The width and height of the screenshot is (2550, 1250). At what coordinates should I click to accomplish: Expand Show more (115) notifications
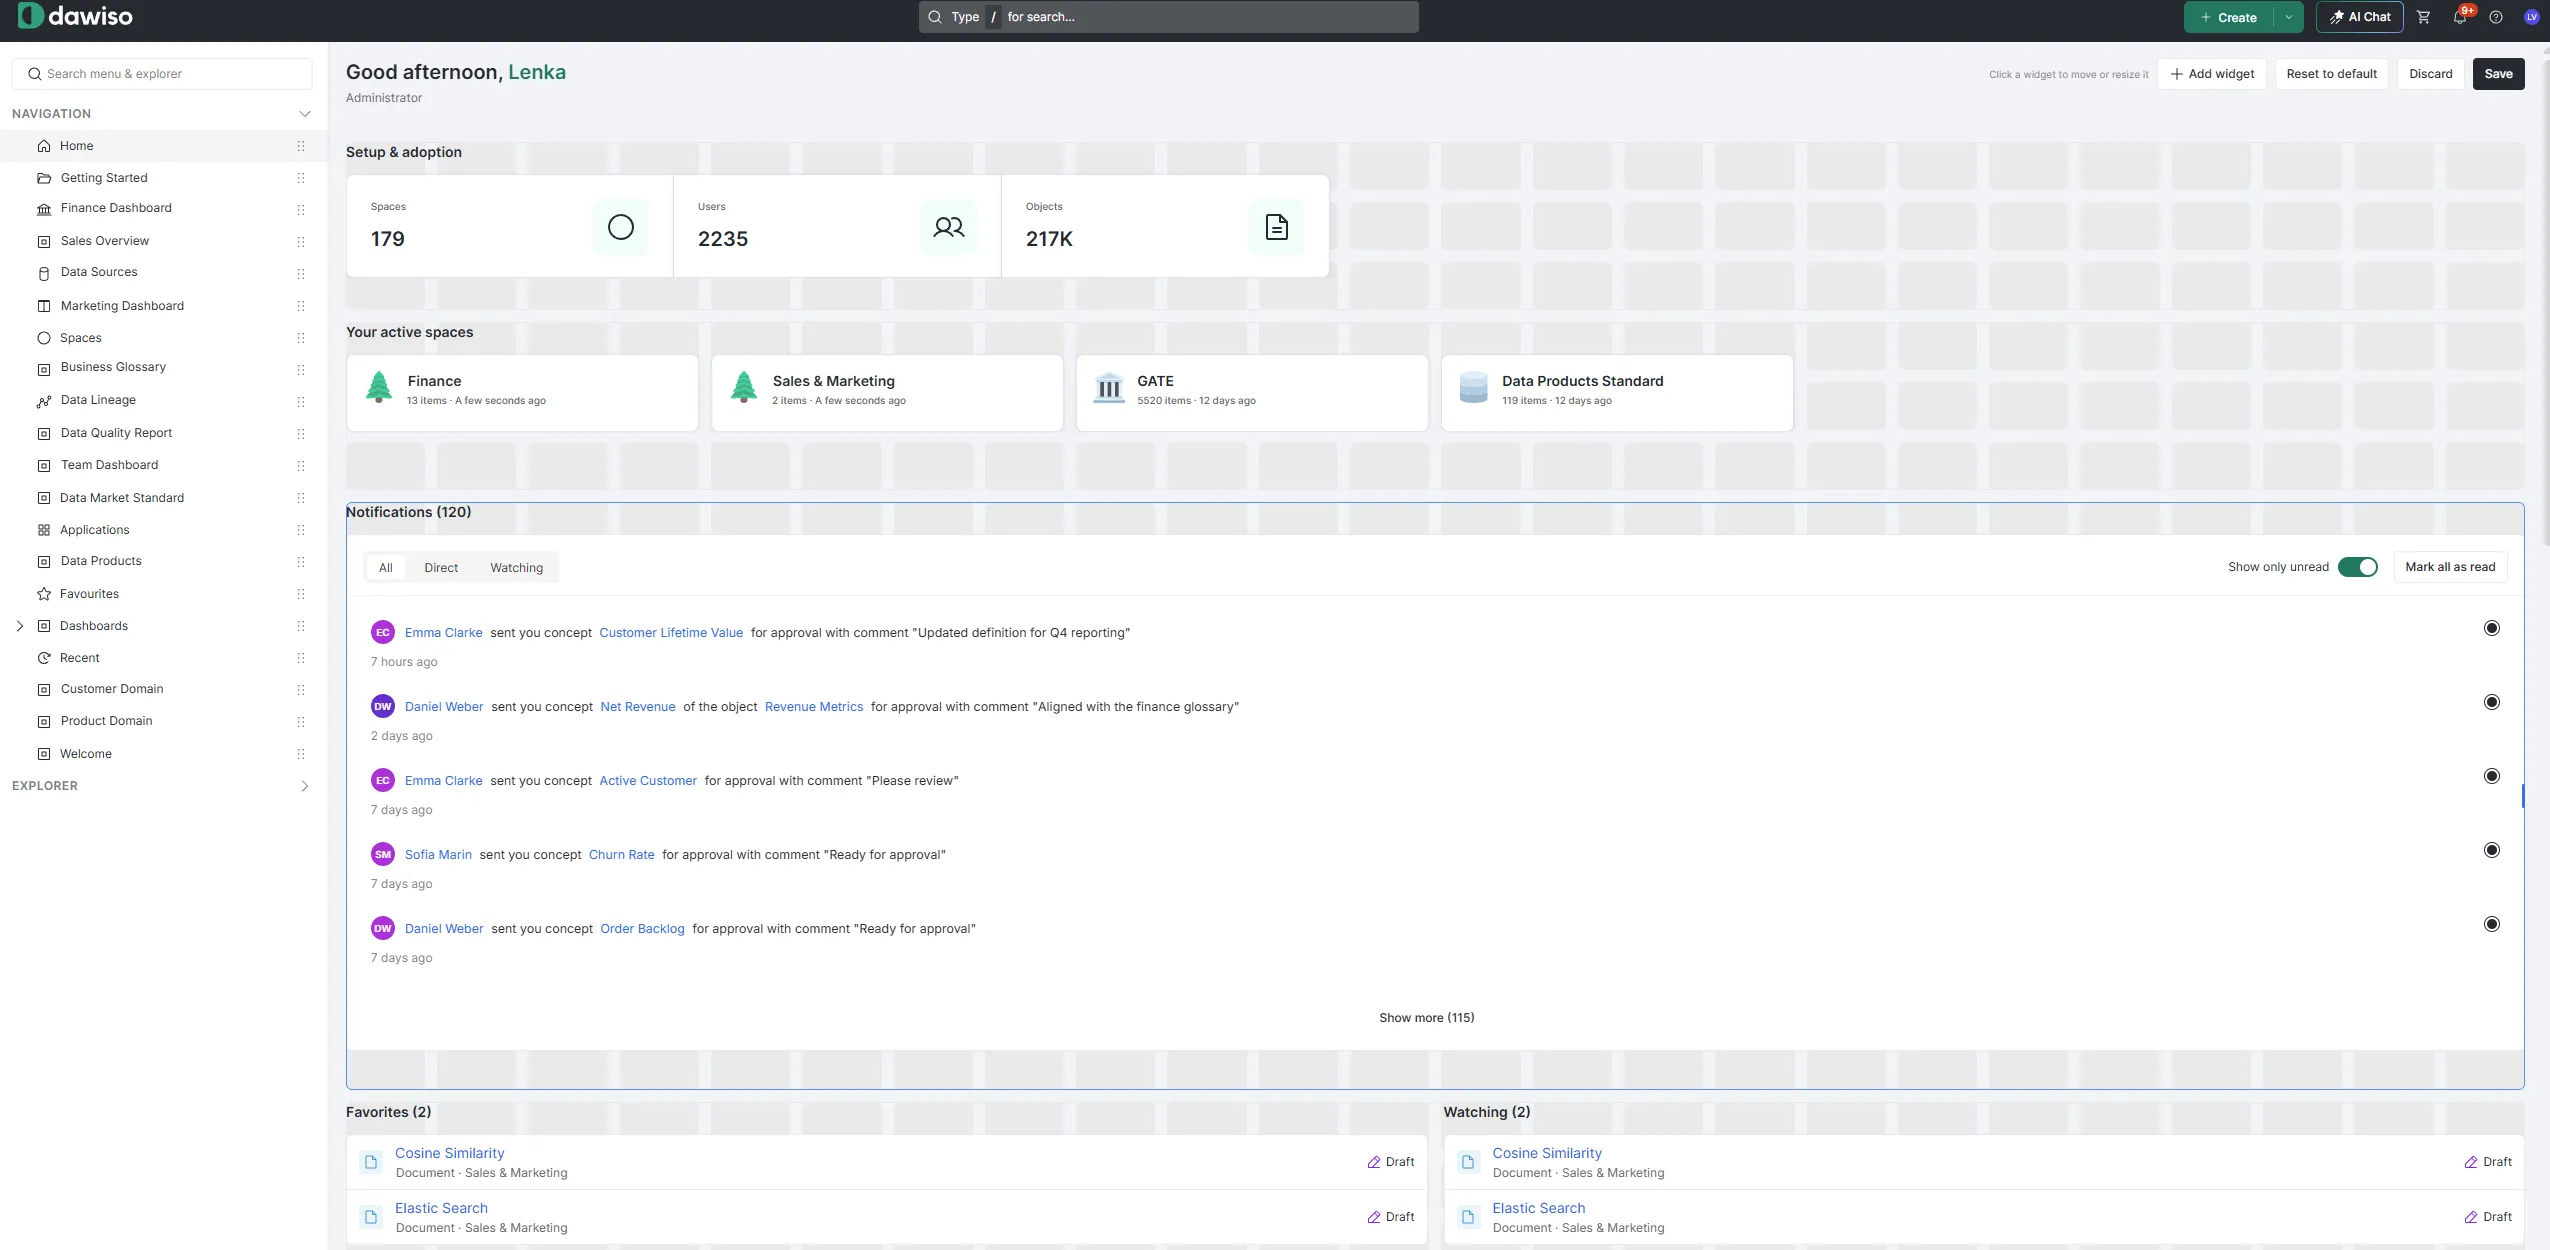[1426, 1018]
